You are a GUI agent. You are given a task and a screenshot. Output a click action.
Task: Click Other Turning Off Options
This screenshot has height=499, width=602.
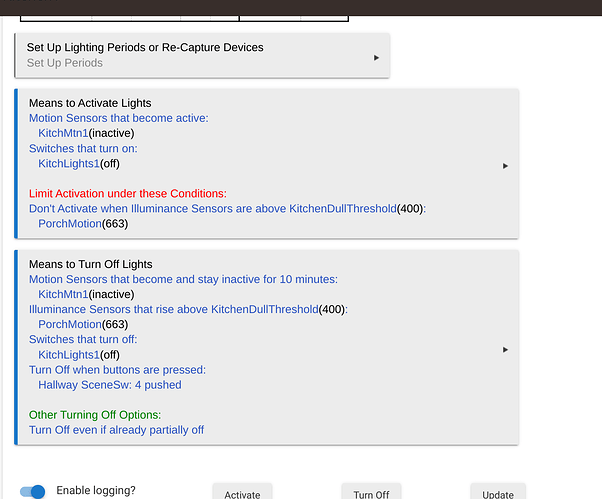[x=95, y=415]
